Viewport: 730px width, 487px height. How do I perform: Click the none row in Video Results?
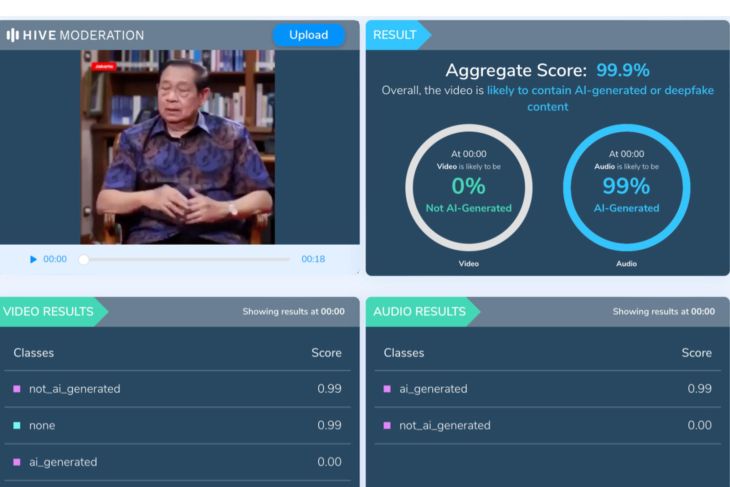(x=177, y=426)
